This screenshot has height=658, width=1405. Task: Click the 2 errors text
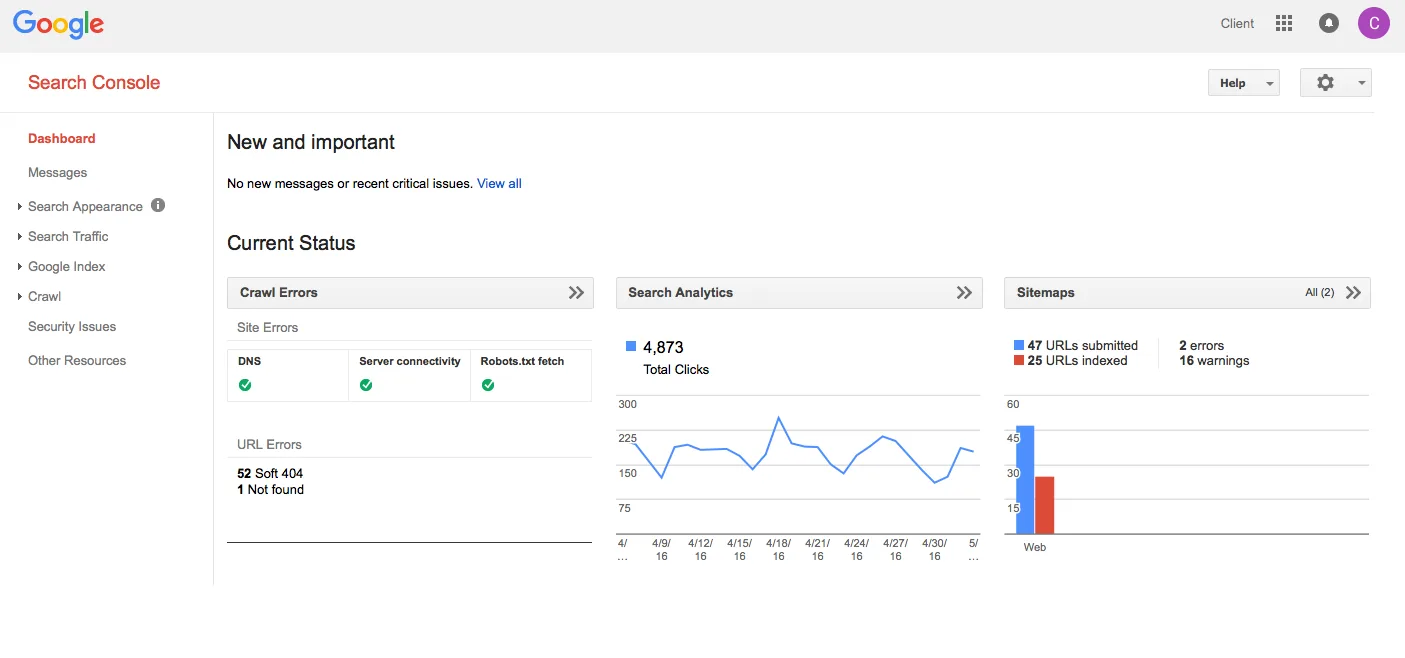pos(1201,345)
